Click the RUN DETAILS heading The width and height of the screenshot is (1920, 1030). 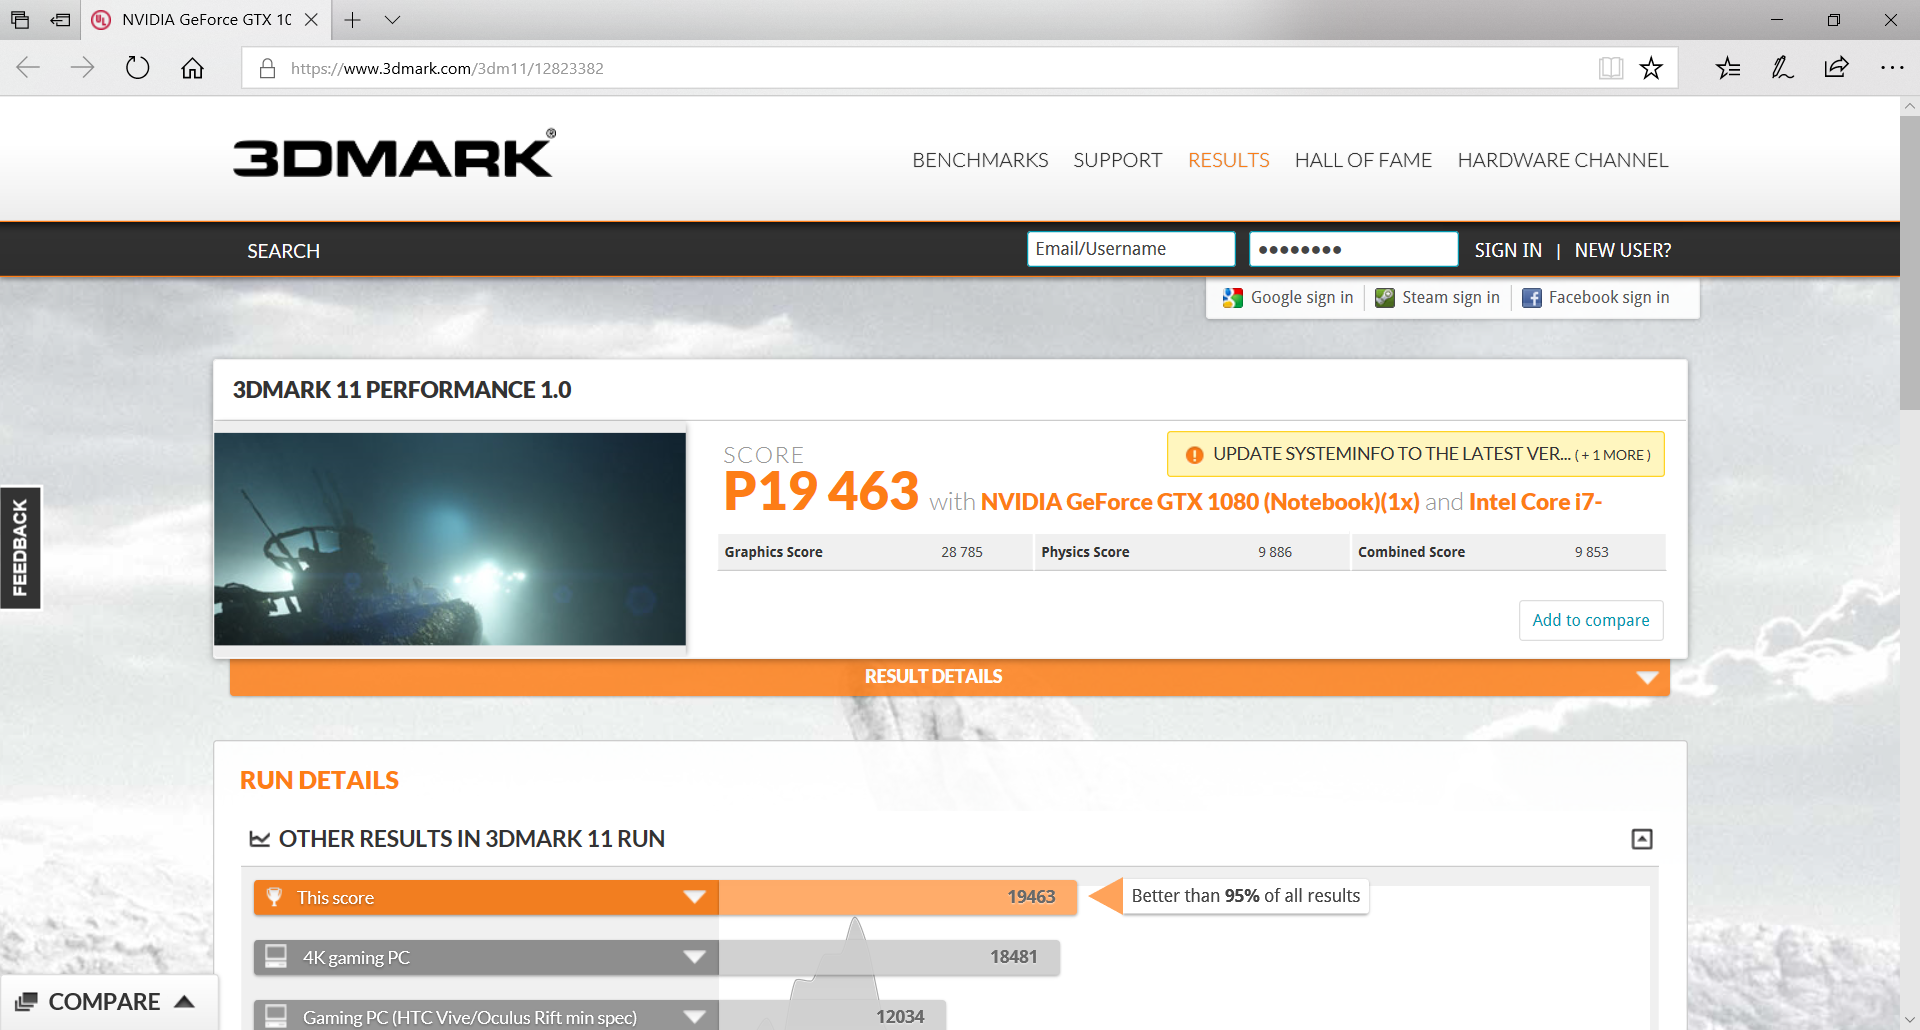tap(319, 781)
